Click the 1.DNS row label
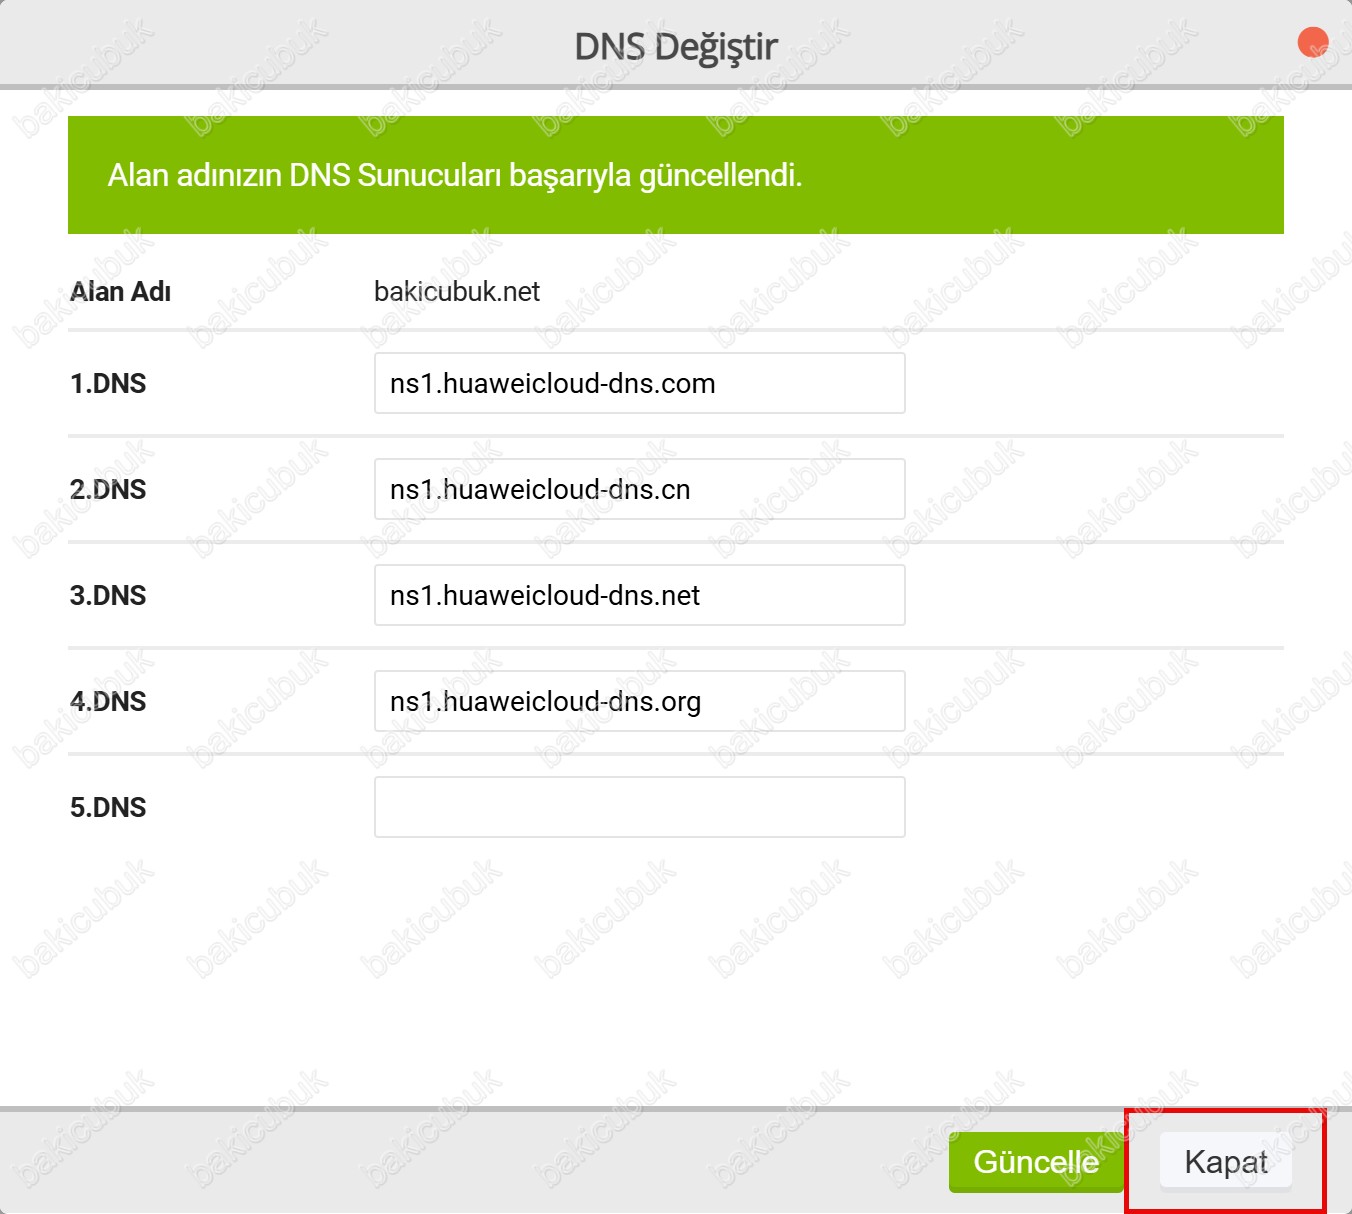The width and height of the screenshot is (1352, 1214). pyautogui.click(x=108, y=384)
